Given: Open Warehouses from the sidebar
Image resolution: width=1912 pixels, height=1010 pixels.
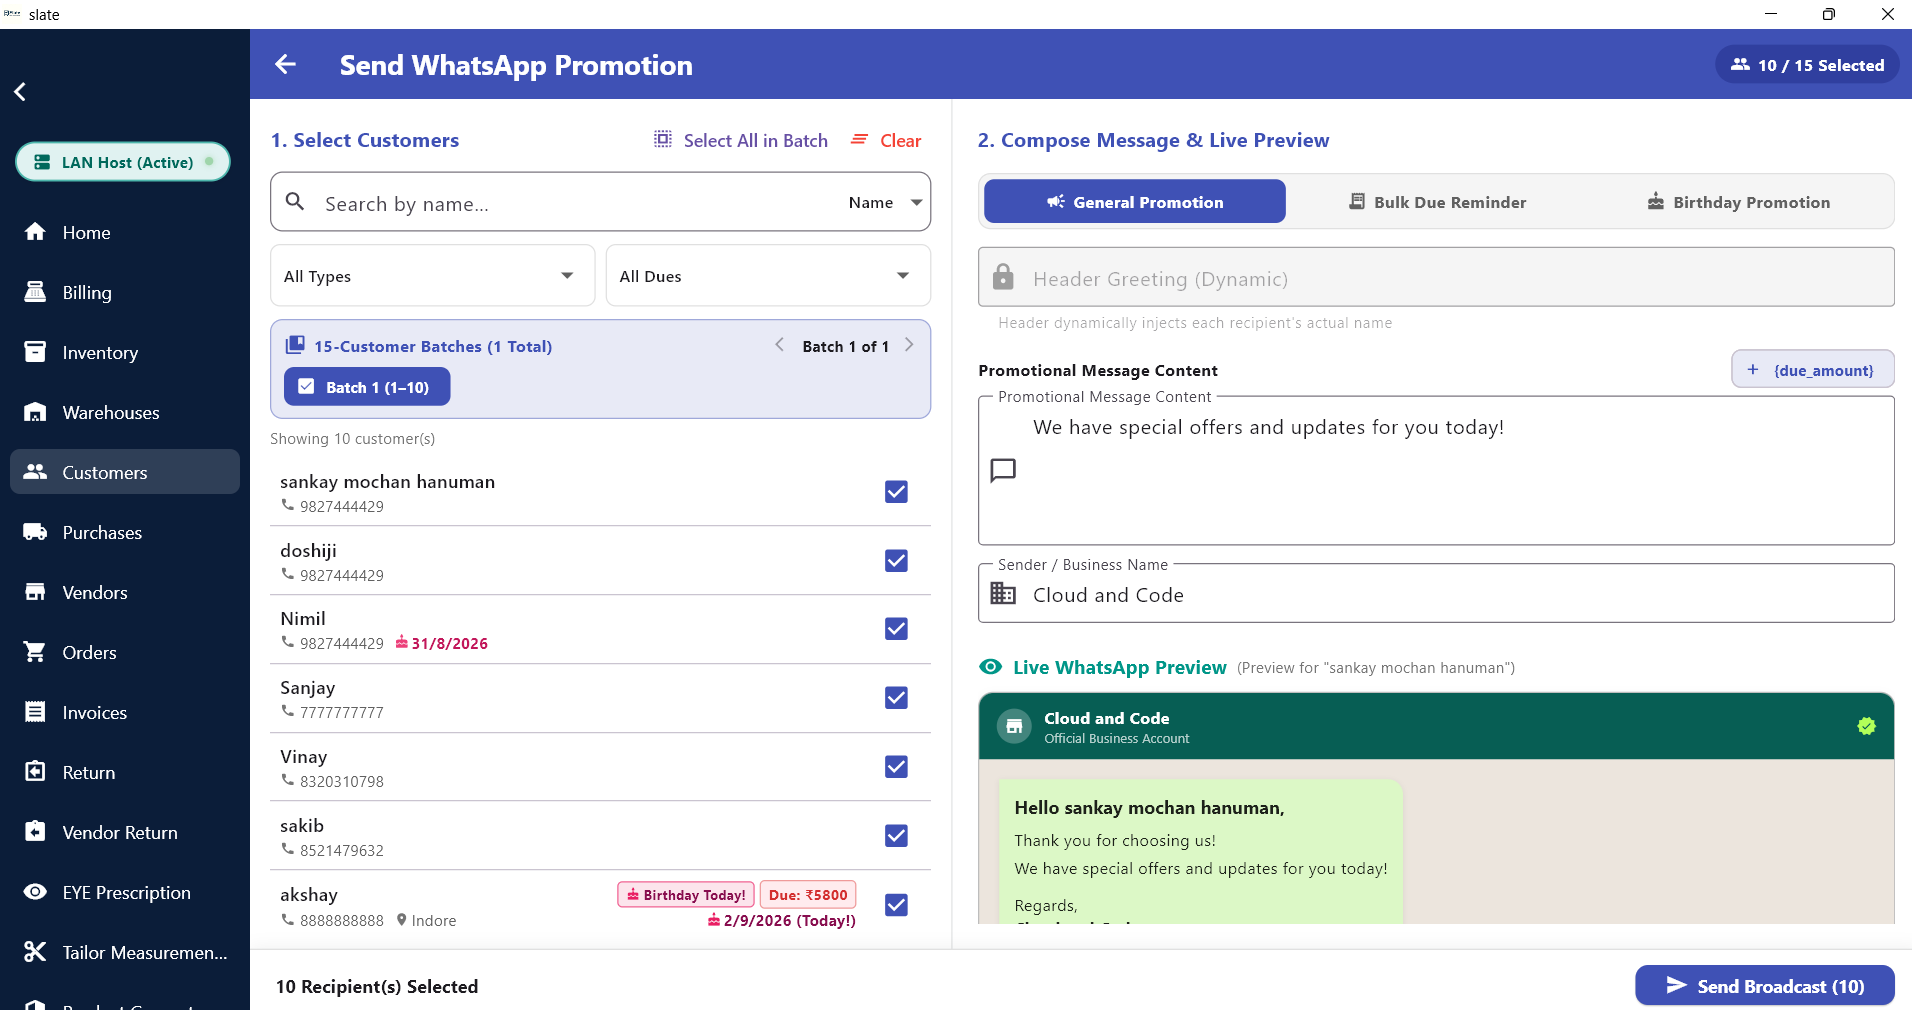Looking at the screenshot, I should click(125, 412).
